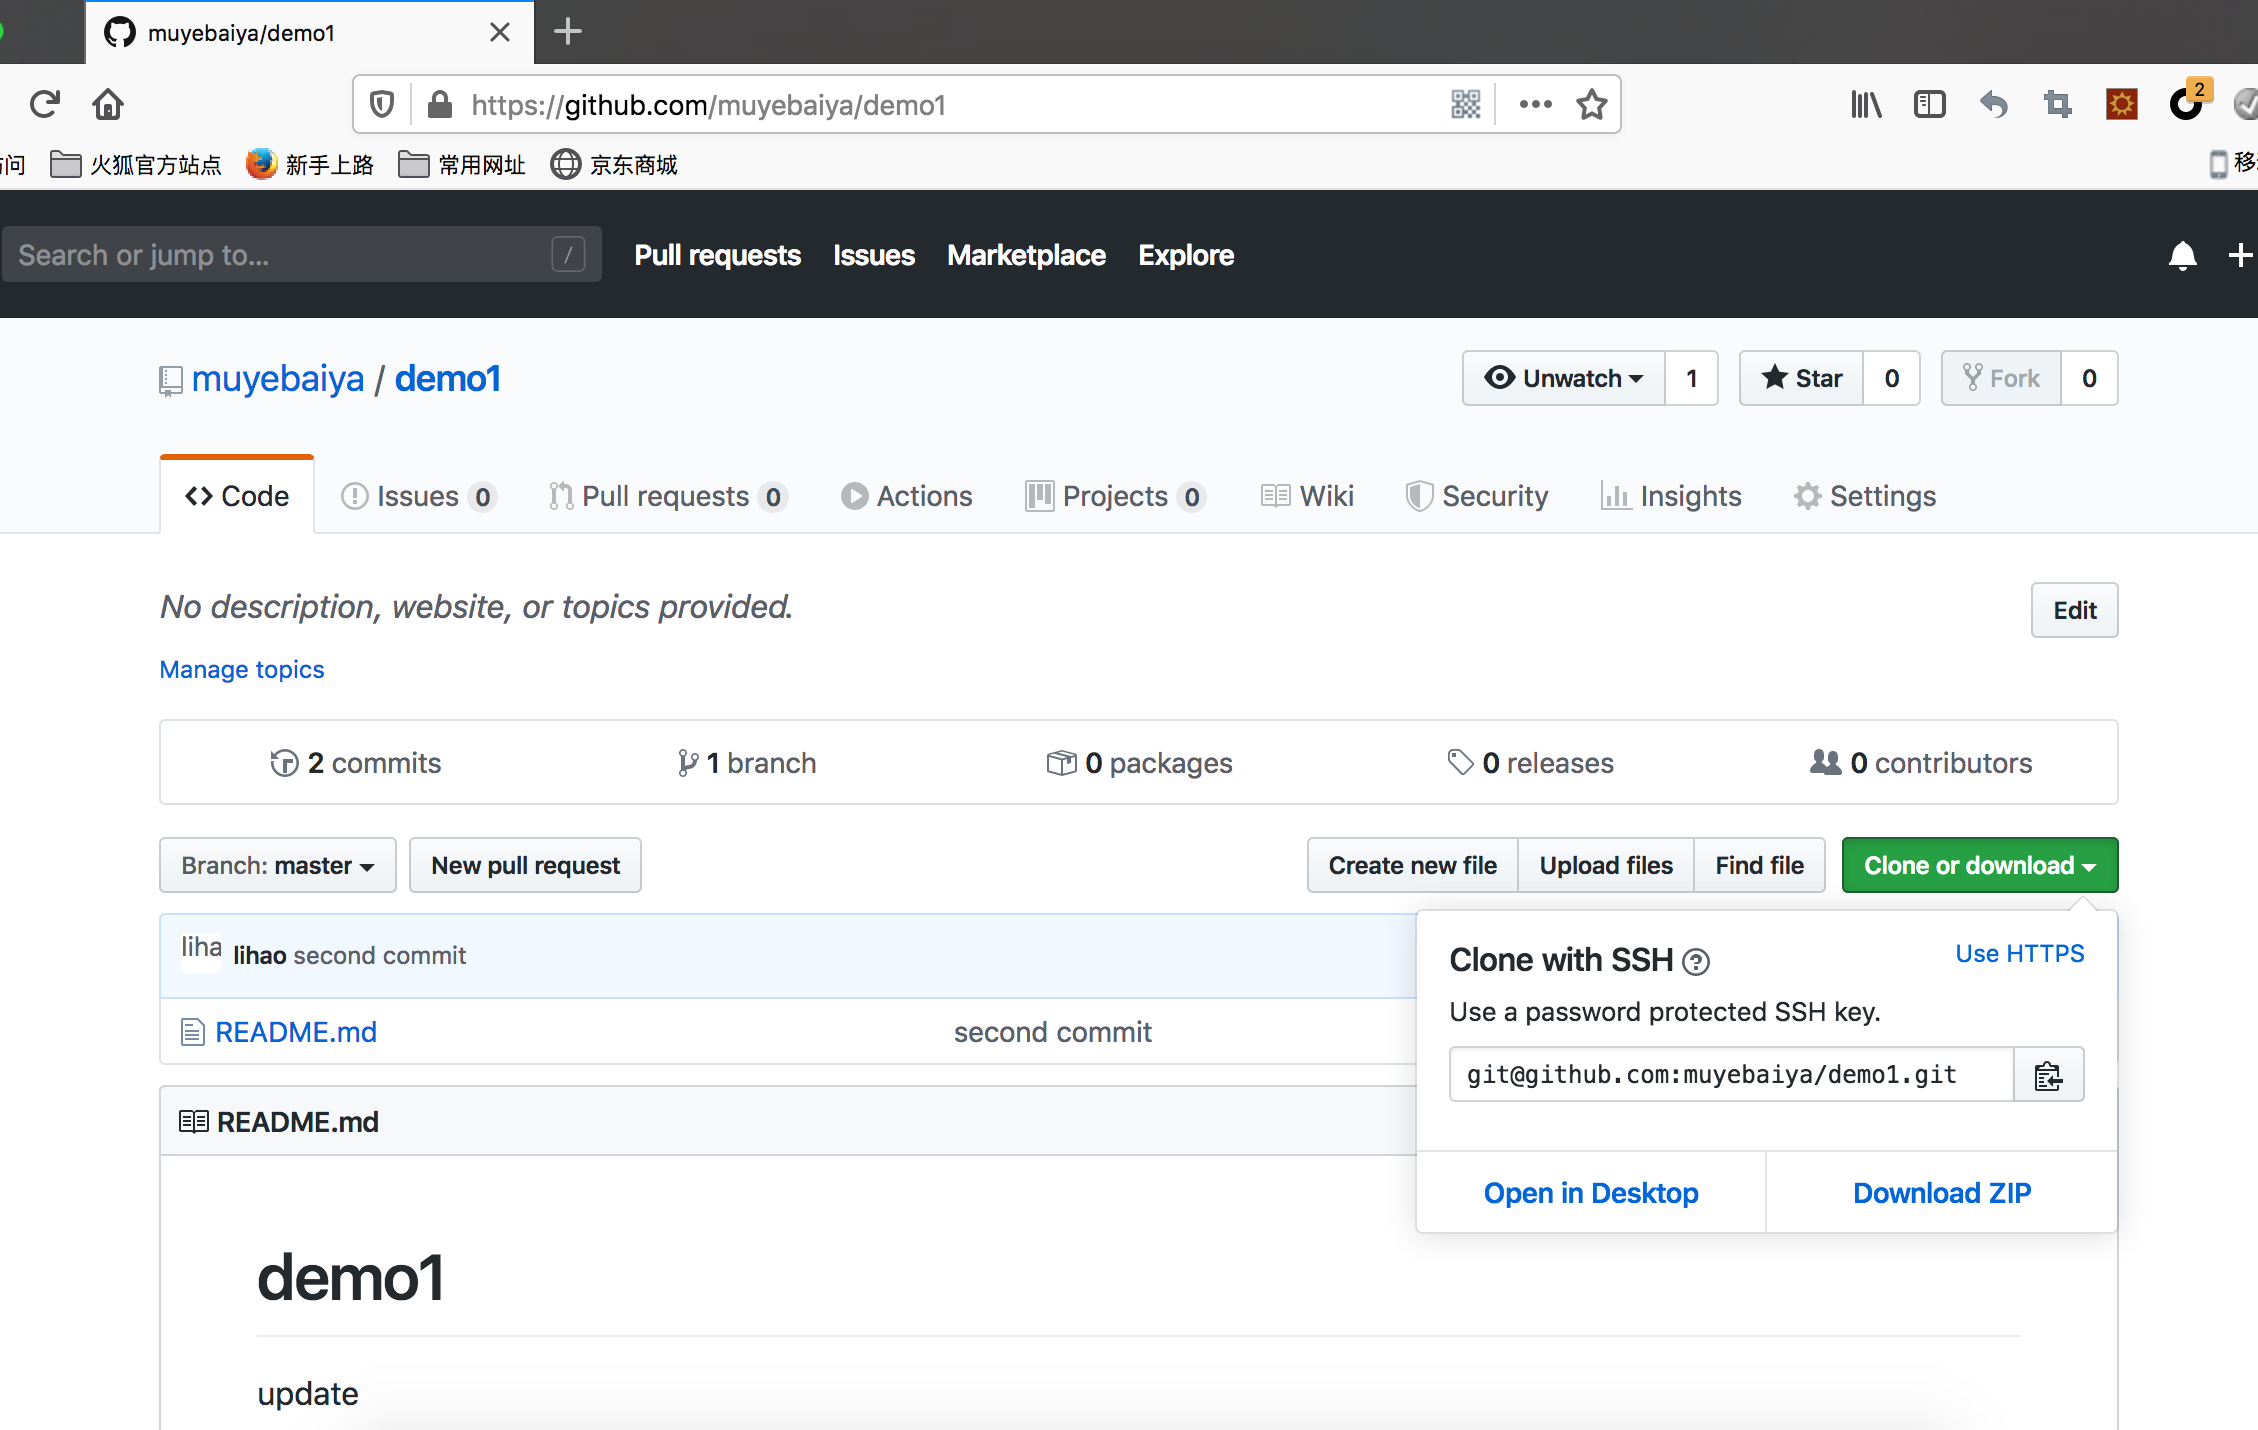Image resolution: width=2258 pixels, height=1430 pixels.
Task: Click Issues in the top header
Action: [x=874, y=255]
